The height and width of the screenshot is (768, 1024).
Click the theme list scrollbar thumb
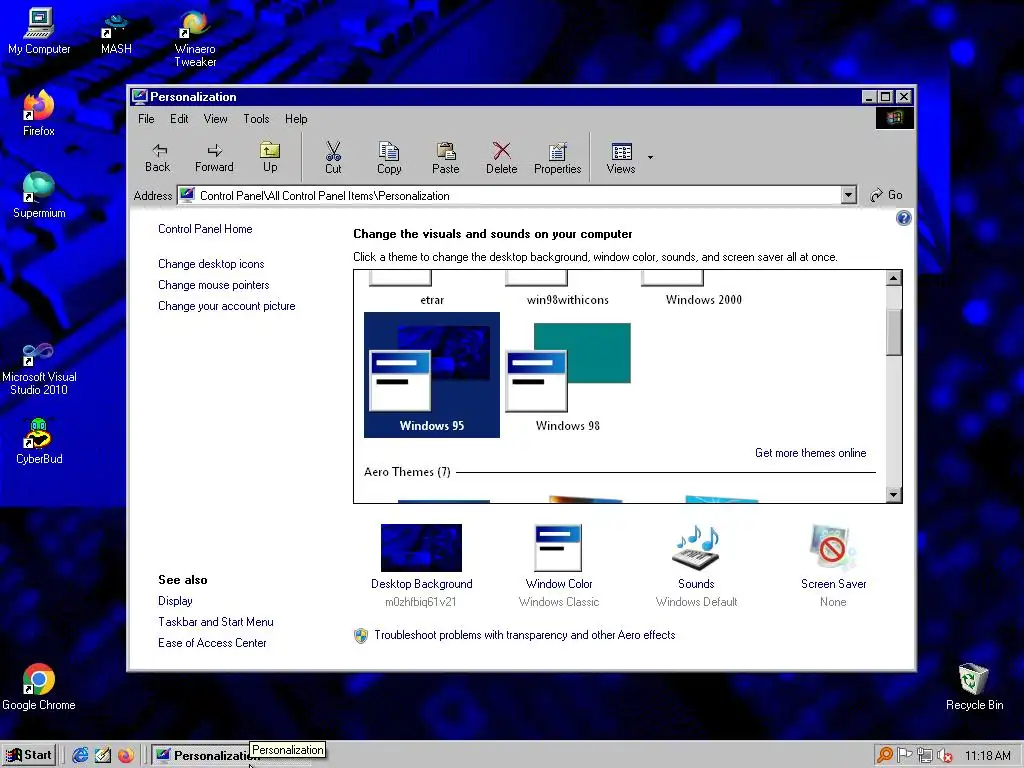point(894,332)
